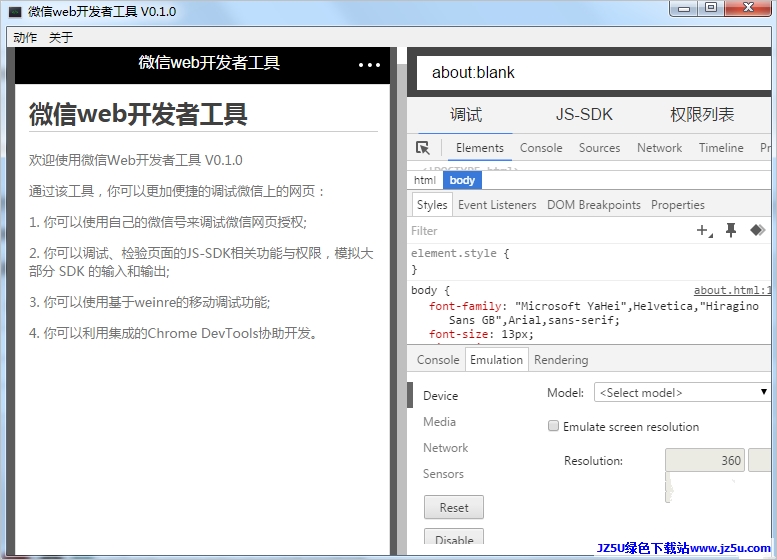Viewport: 777px width, 560px height.
Task: Open the Sources devtools tab
Action: 599,148
